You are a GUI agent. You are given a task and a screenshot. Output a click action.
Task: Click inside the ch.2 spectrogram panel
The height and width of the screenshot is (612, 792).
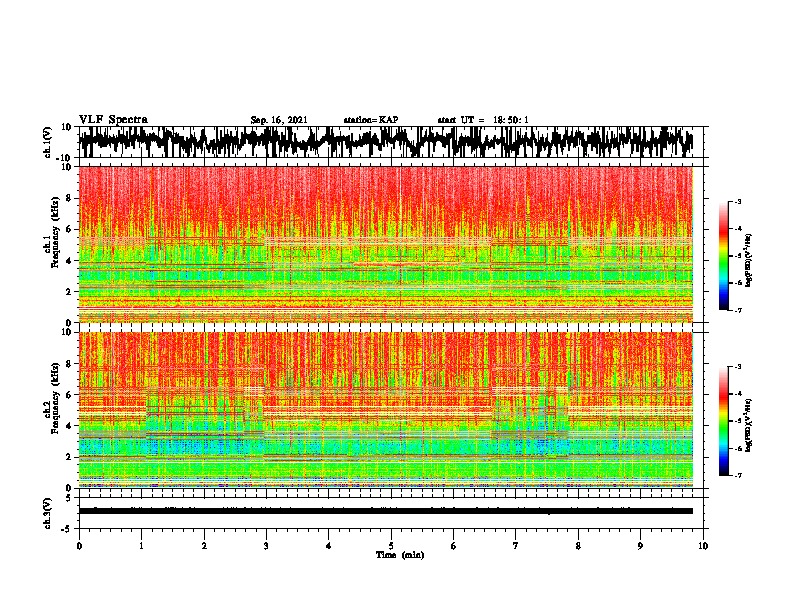point(385,410)
